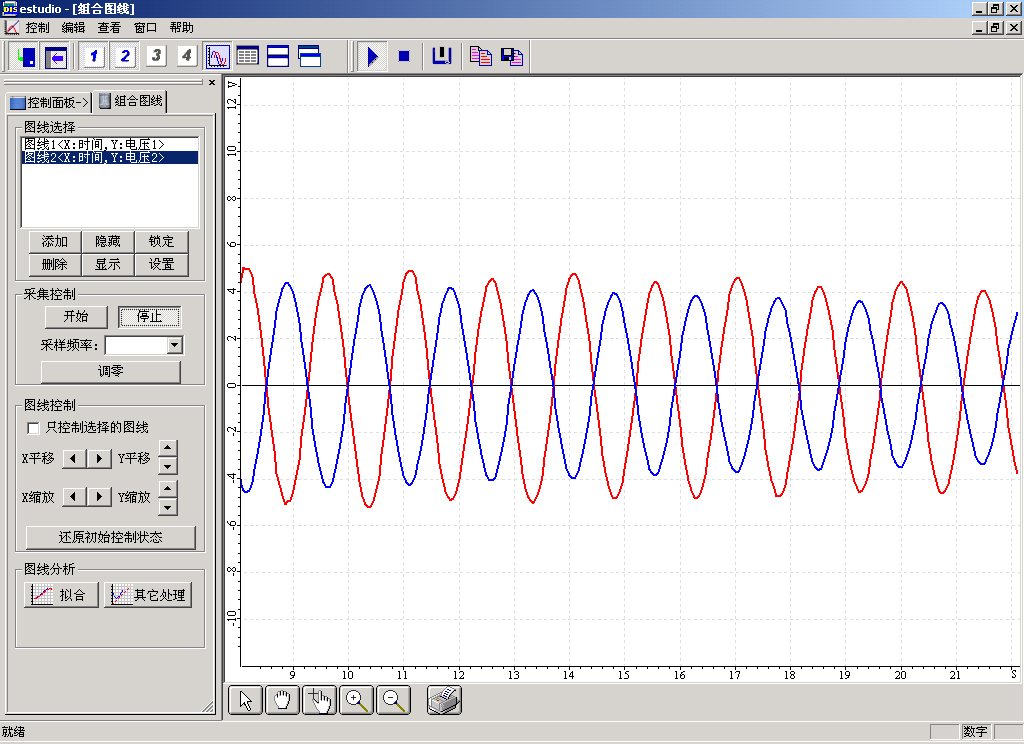Click the 拟合 curve fitting button
This screenshot has height=744, width=1024.
coord(62,595)
